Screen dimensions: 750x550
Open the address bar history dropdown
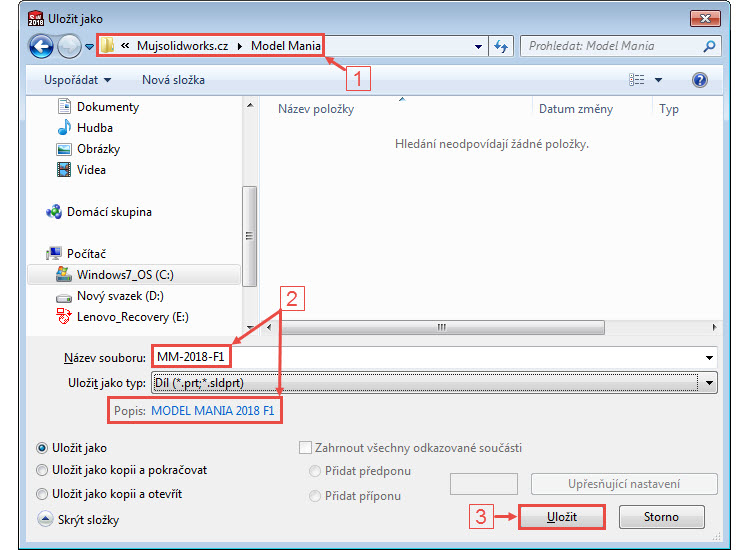(478, 46)
